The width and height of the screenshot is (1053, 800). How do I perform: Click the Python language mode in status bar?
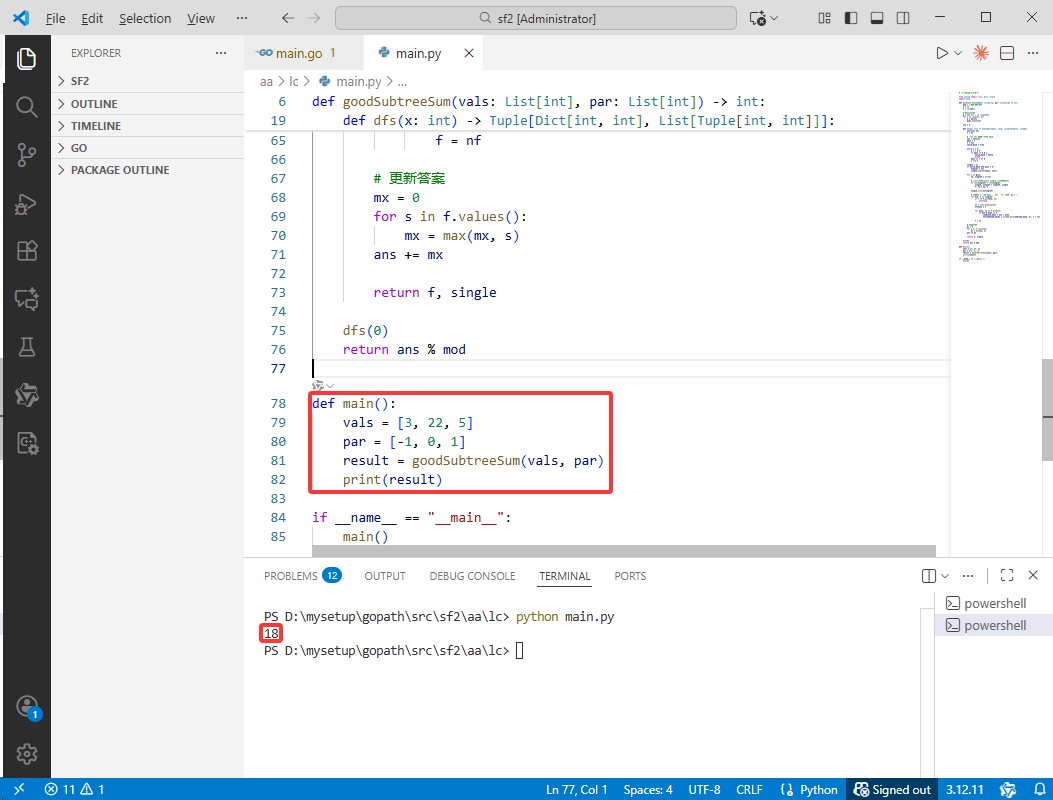(x=809, y=789)
